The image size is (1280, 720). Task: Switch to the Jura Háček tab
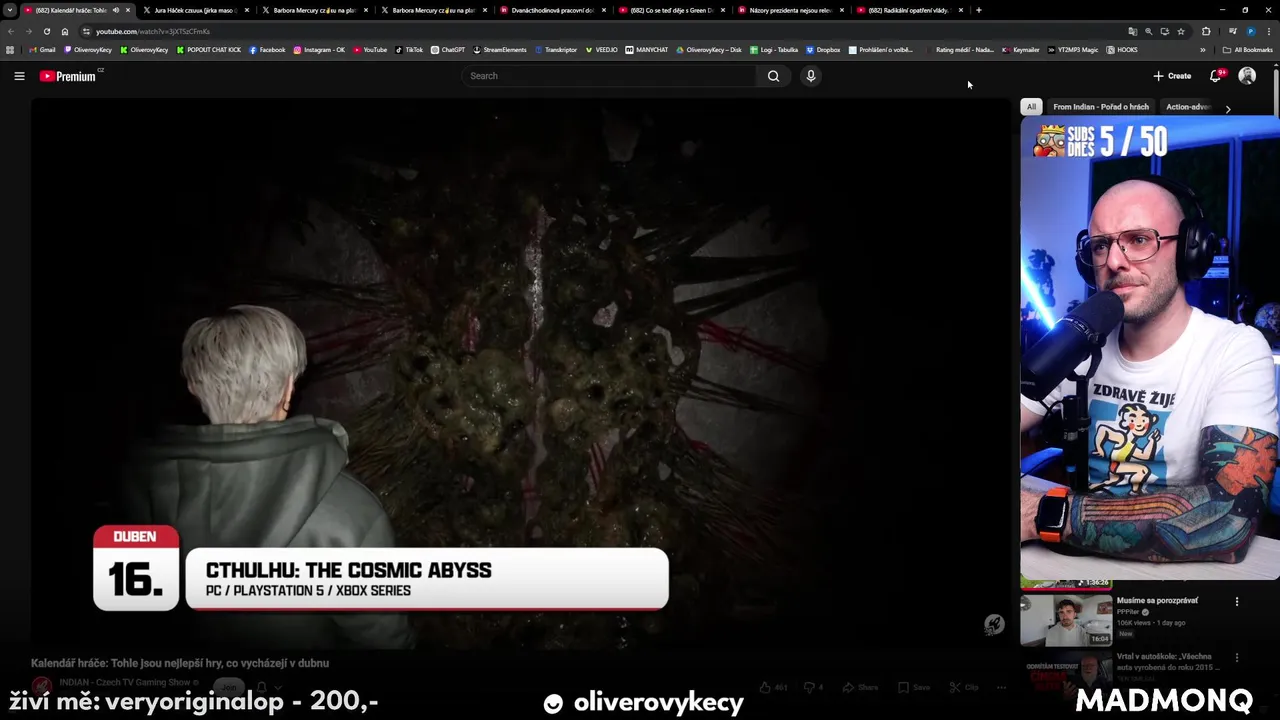tap(195, 10)
